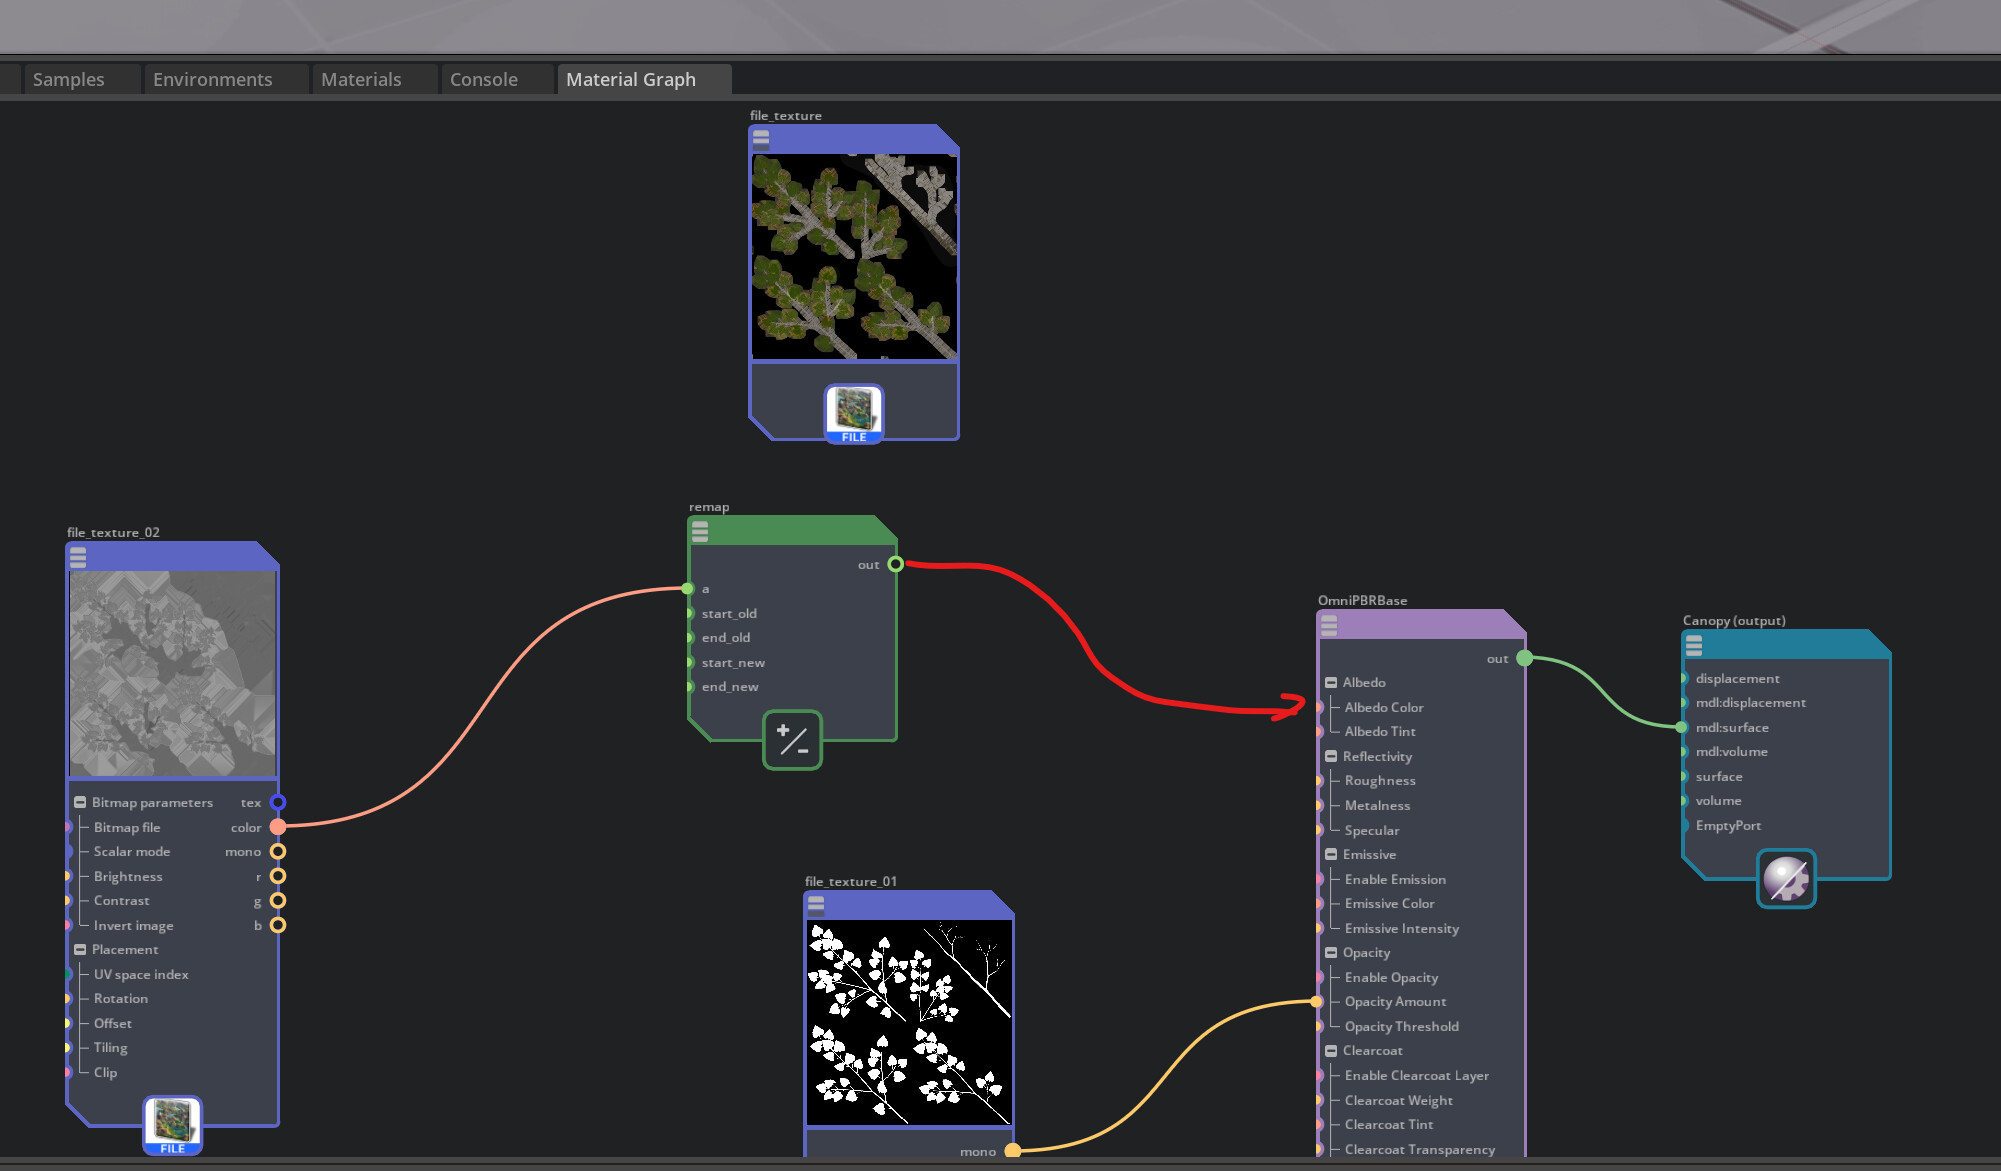This screenshot has width=2001, height=1171.
Task: Click the color output swatch on file_texture_02
Action: click(x=278, y=826)
